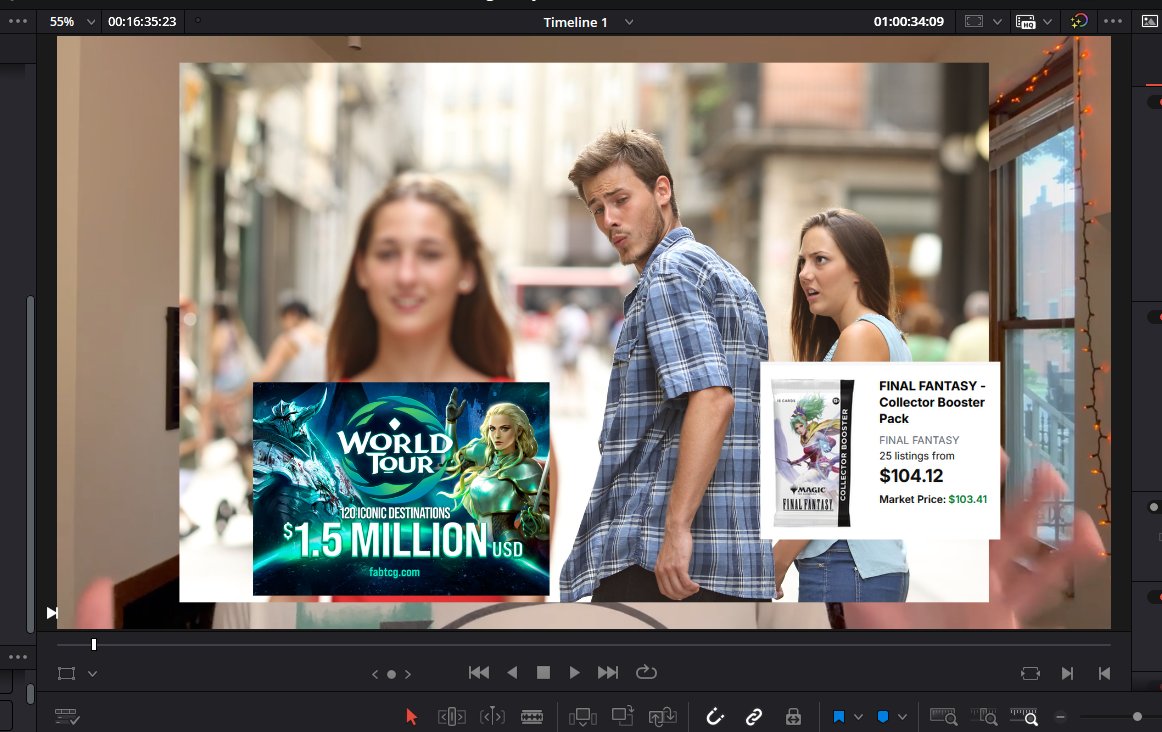Open the viewer overlay mode dropdown
Image resolution: width=1162 pixels, height=732 pixels.
pos(93,673)
